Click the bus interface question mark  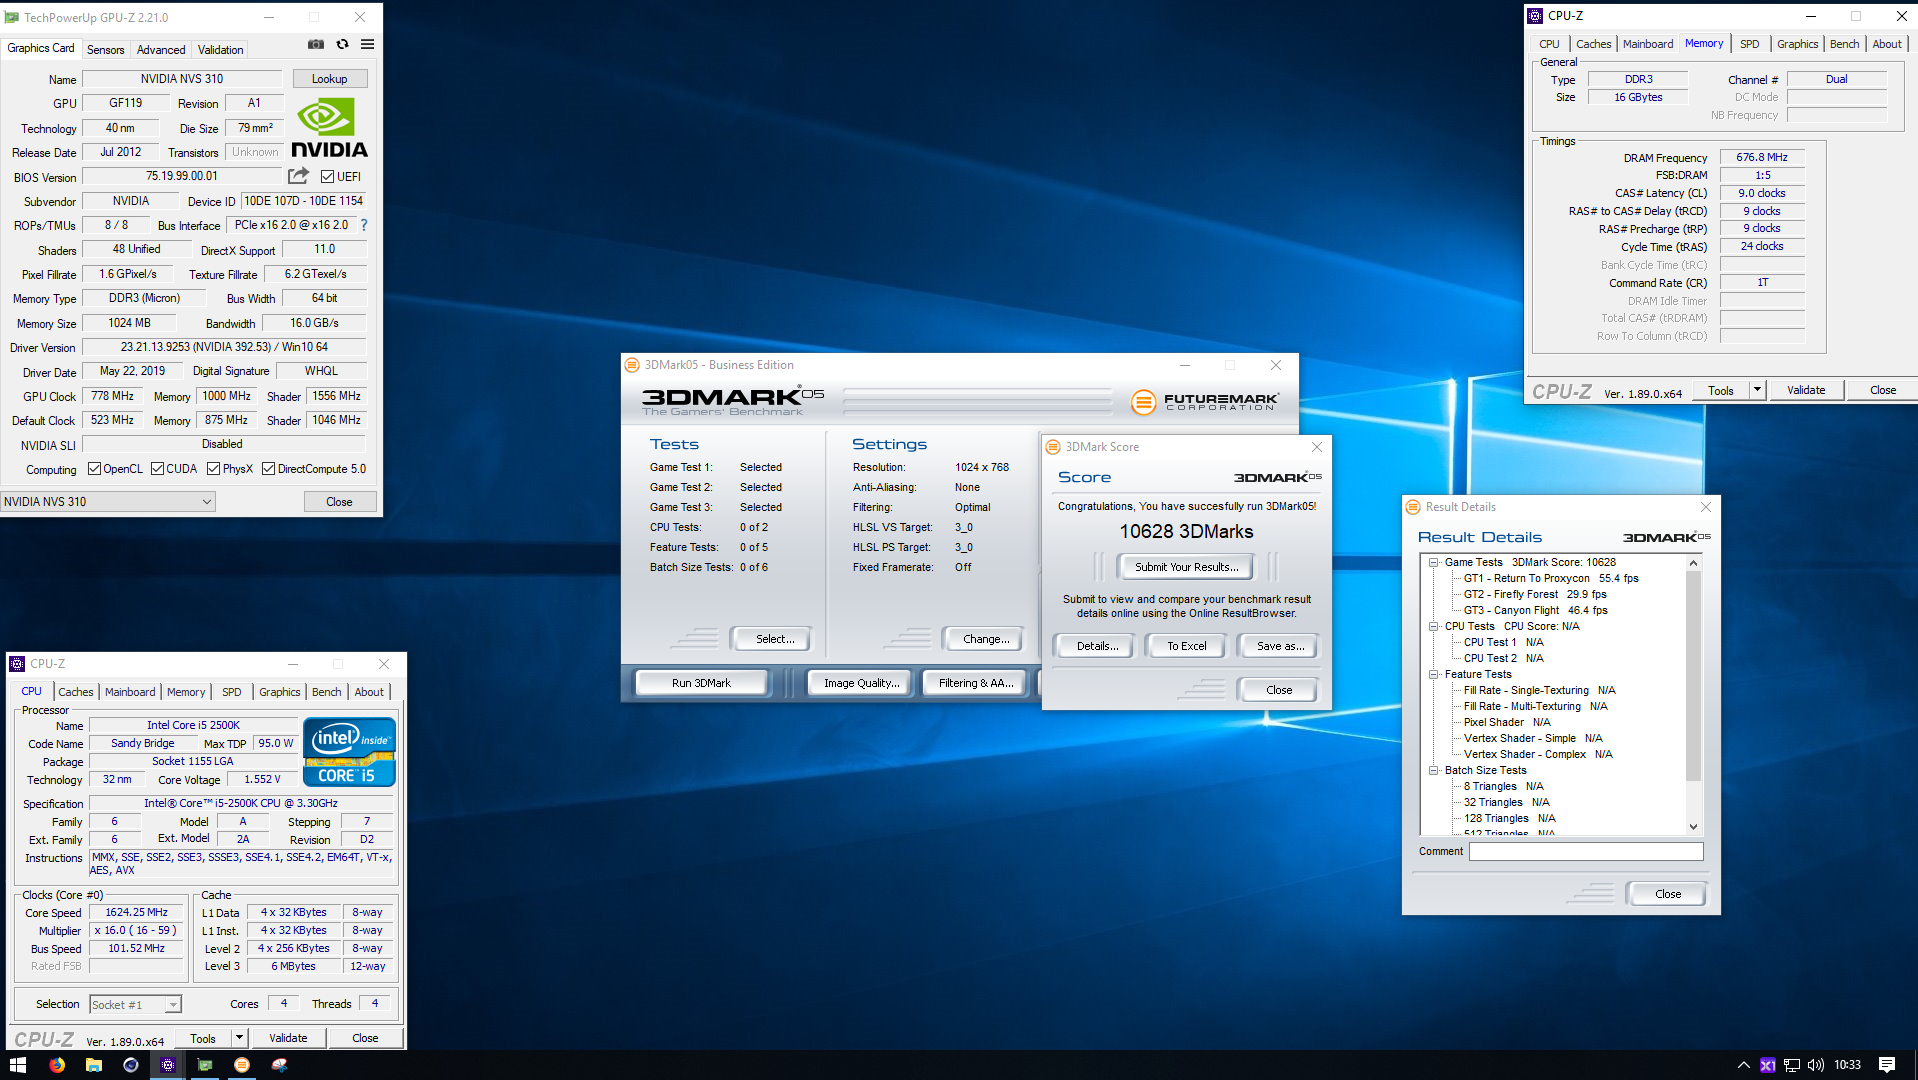(x=364, y=225)
